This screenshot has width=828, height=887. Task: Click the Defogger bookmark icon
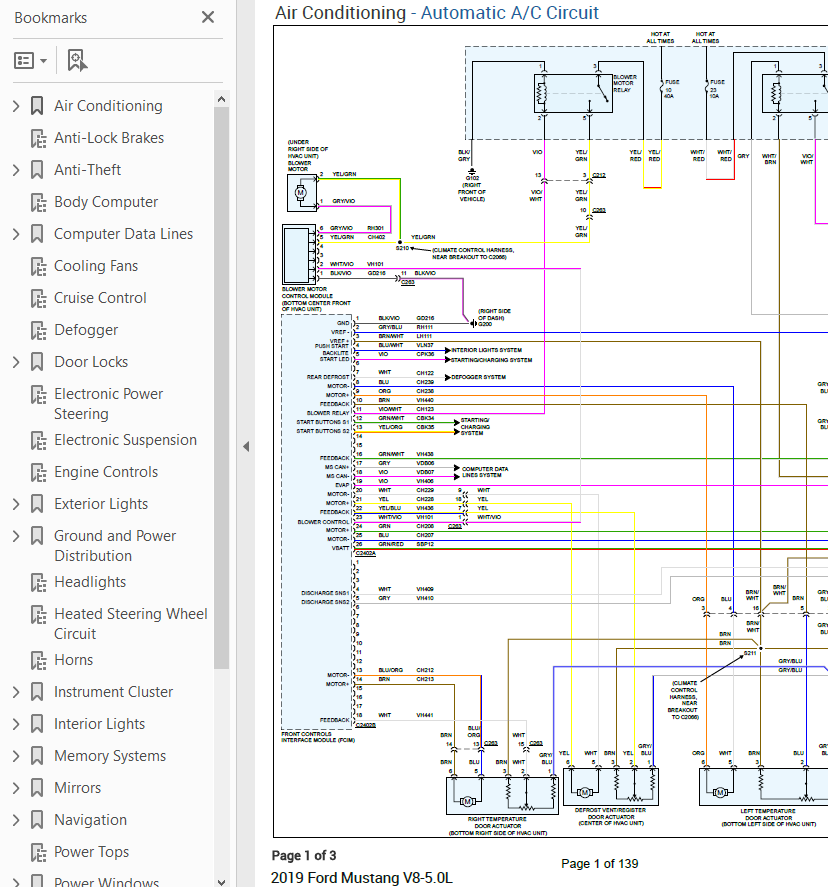[38, 330]
